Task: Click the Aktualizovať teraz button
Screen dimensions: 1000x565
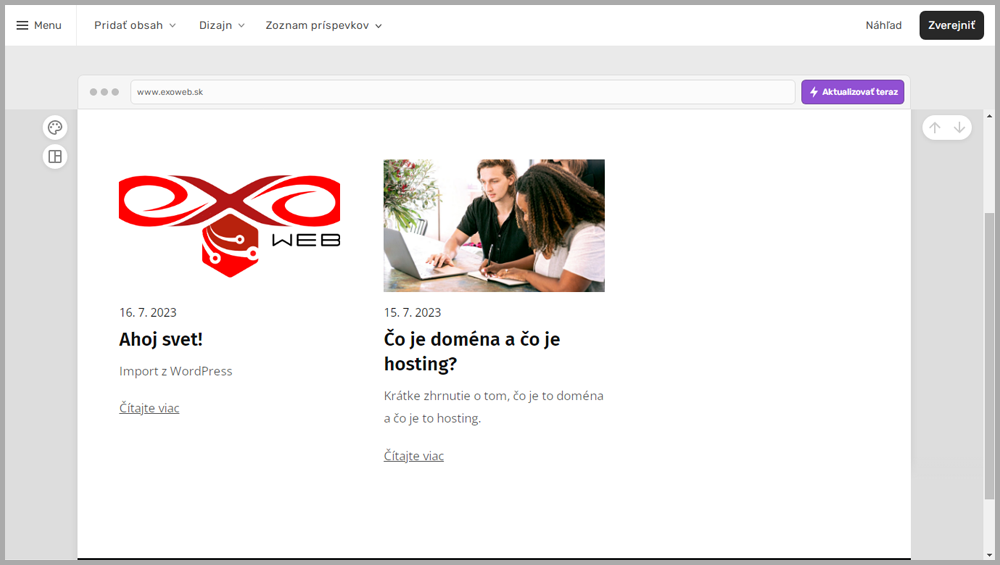Action: click(853, 92)
